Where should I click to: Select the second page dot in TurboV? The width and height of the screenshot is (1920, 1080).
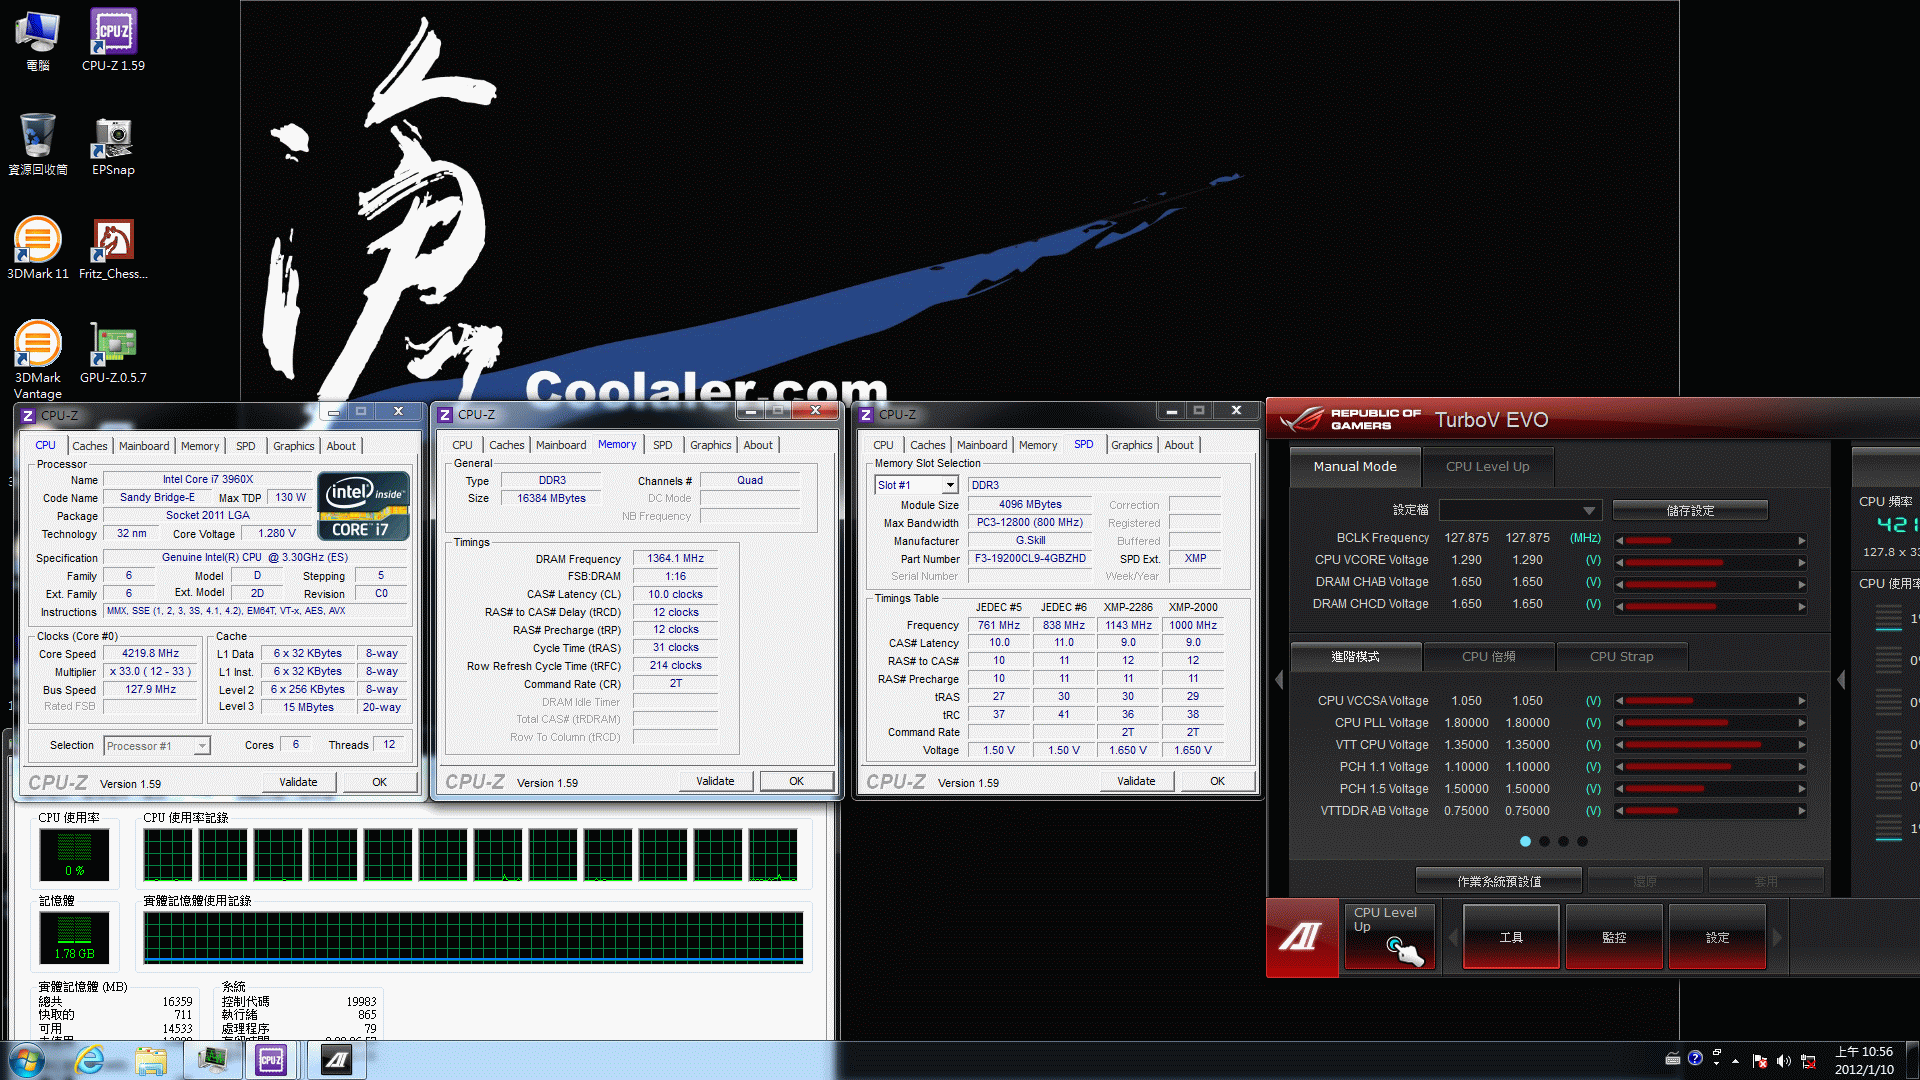pos(1544,841)
